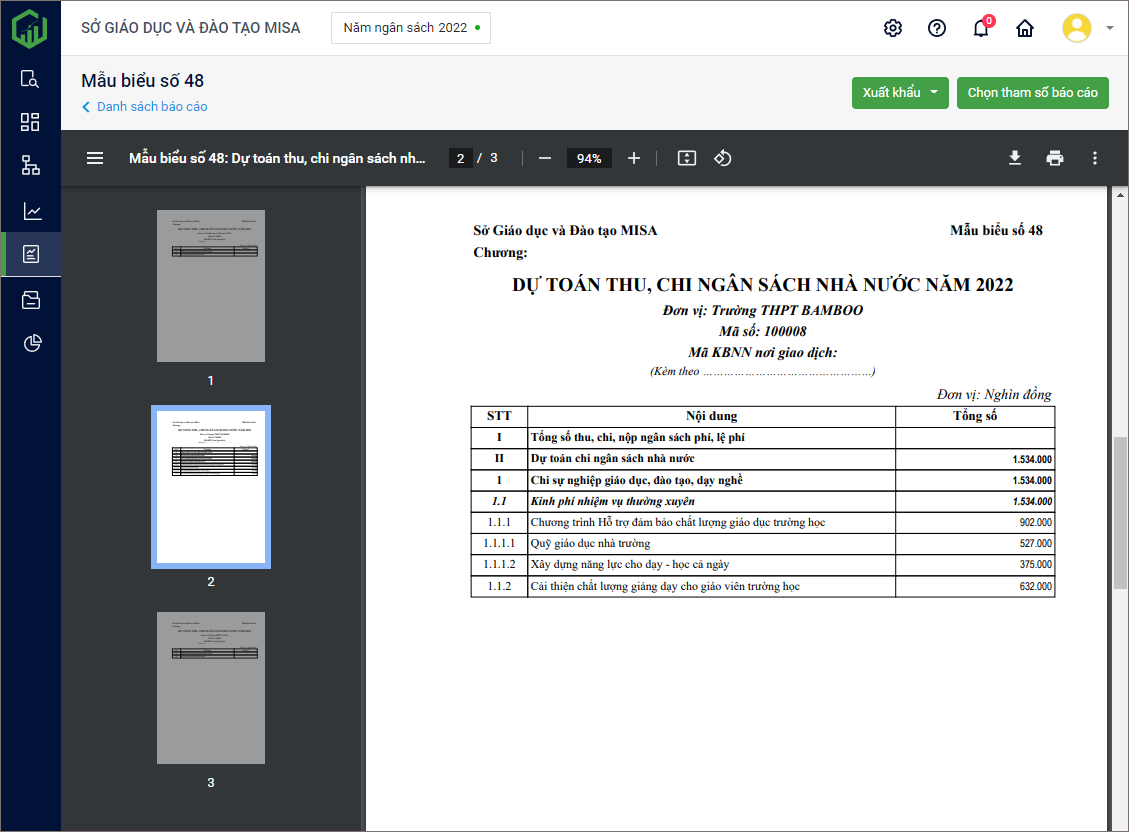Click the page number input field
Viewport: 1129px width, 832px height.
click(460, 158)
